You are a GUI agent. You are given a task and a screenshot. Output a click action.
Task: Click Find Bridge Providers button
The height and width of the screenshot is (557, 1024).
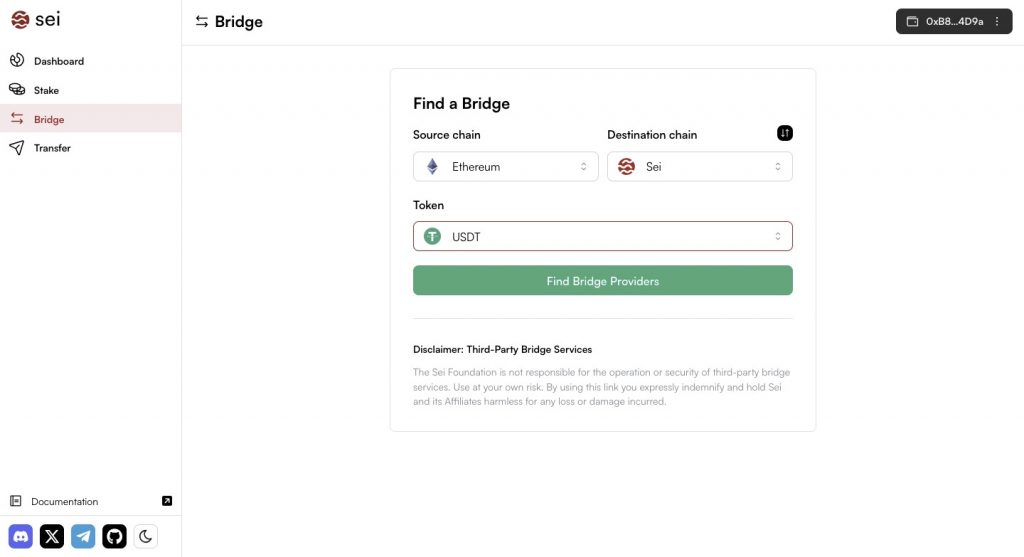pyautogui.click(x=602, y=281)
